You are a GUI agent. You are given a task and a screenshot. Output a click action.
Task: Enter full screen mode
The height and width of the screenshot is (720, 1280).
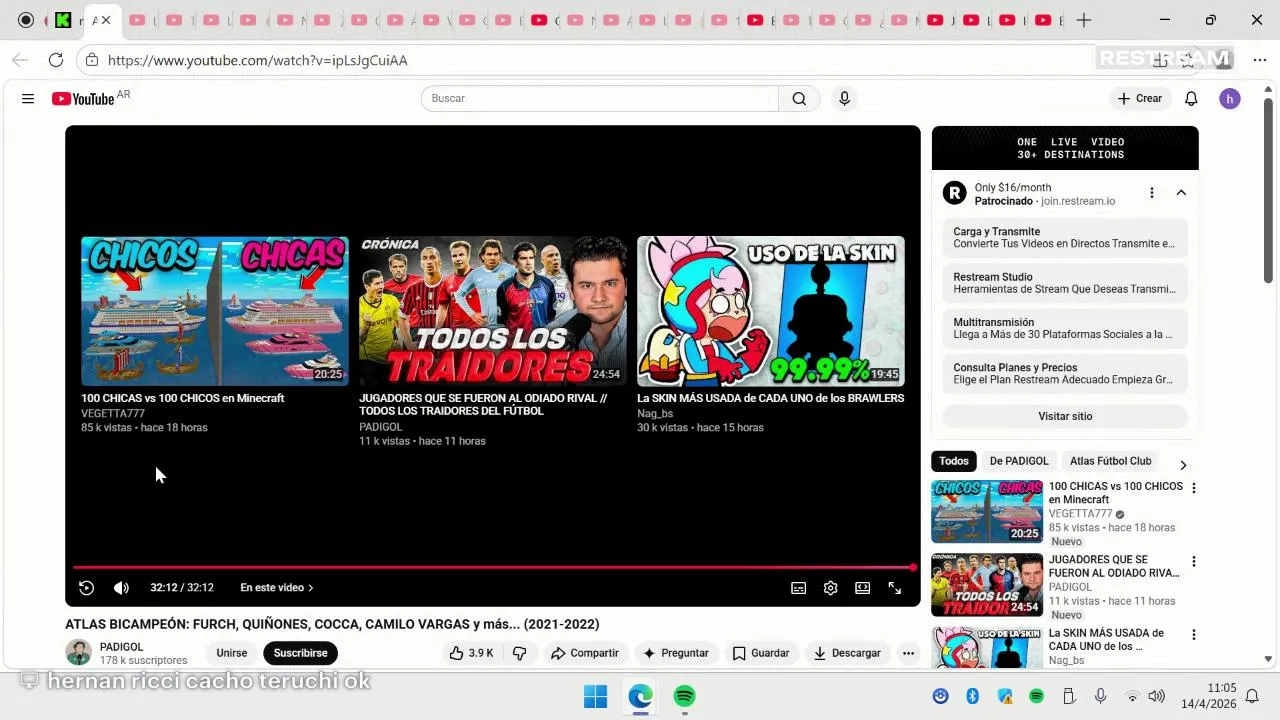click(895, 588)
